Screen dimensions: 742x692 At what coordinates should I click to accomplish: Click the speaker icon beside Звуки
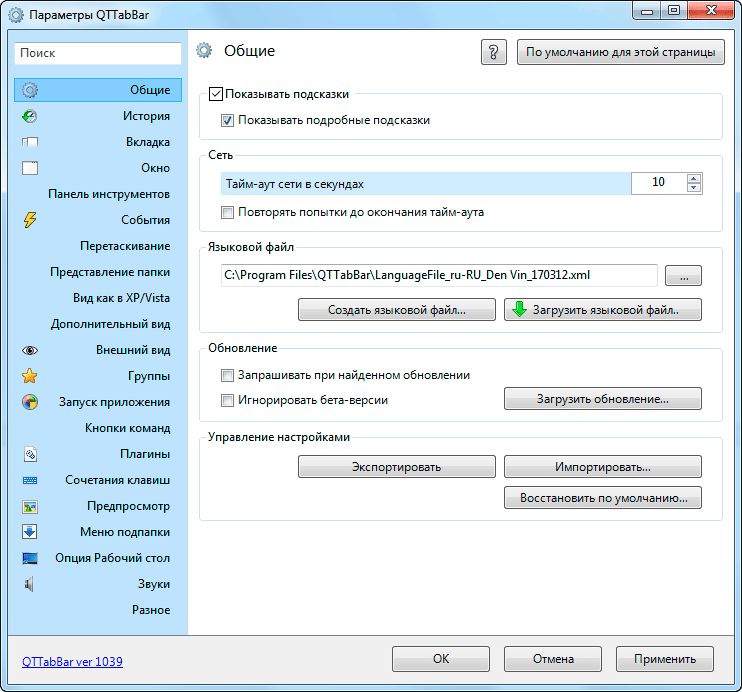(29, 584)
